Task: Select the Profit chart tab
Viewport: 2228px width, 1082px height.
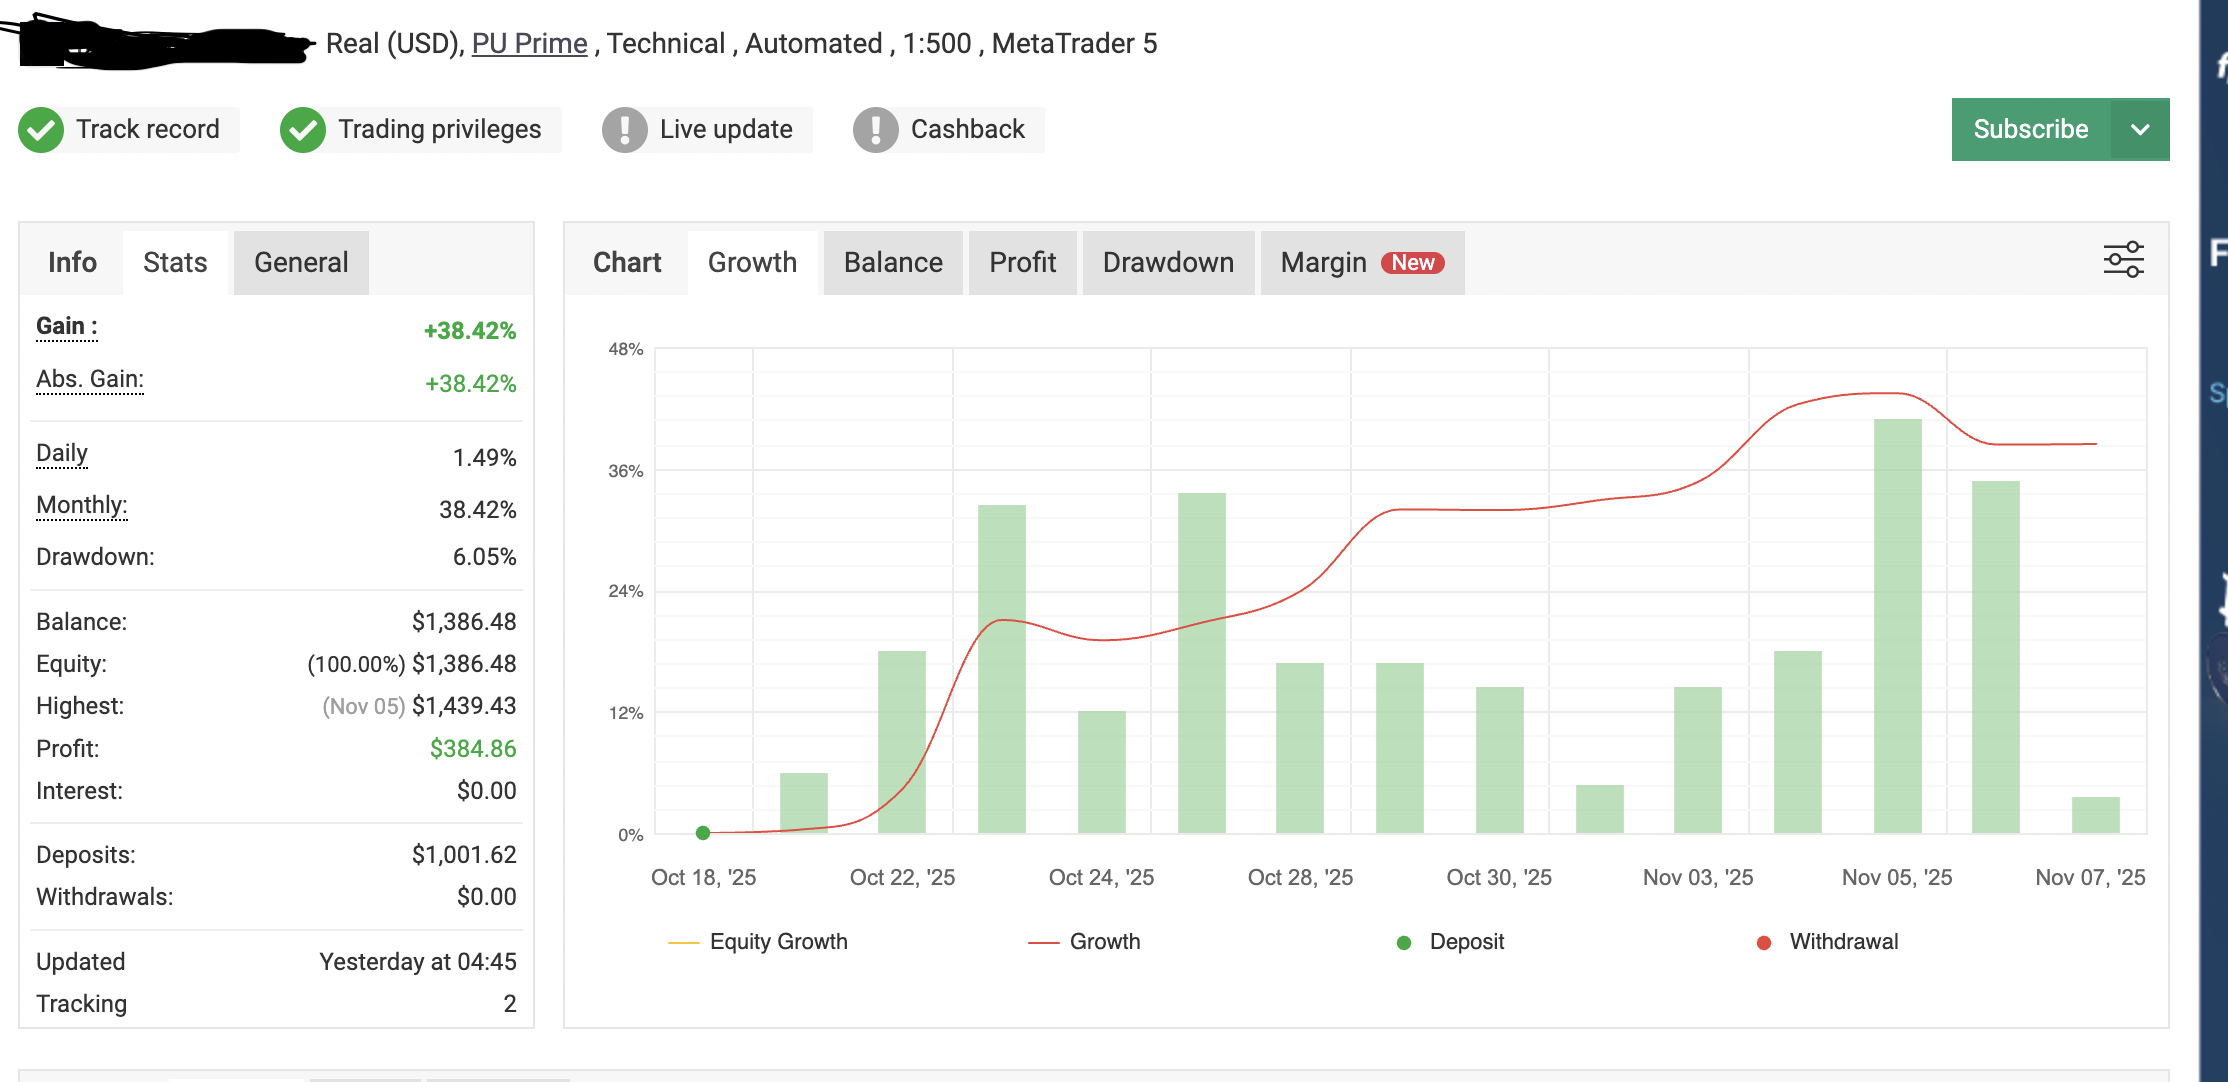Action: [x=1022, y=263]
